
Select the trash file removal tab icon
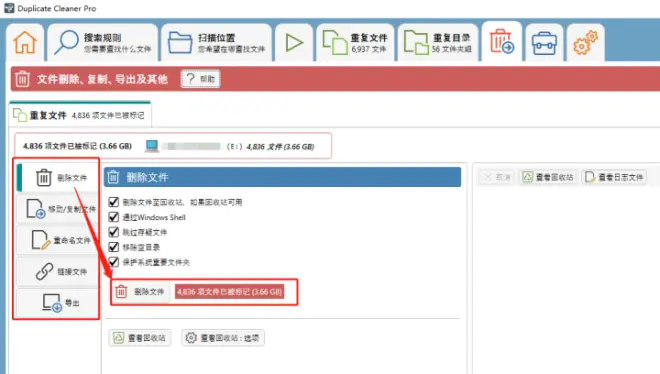(x=502, y=42)
